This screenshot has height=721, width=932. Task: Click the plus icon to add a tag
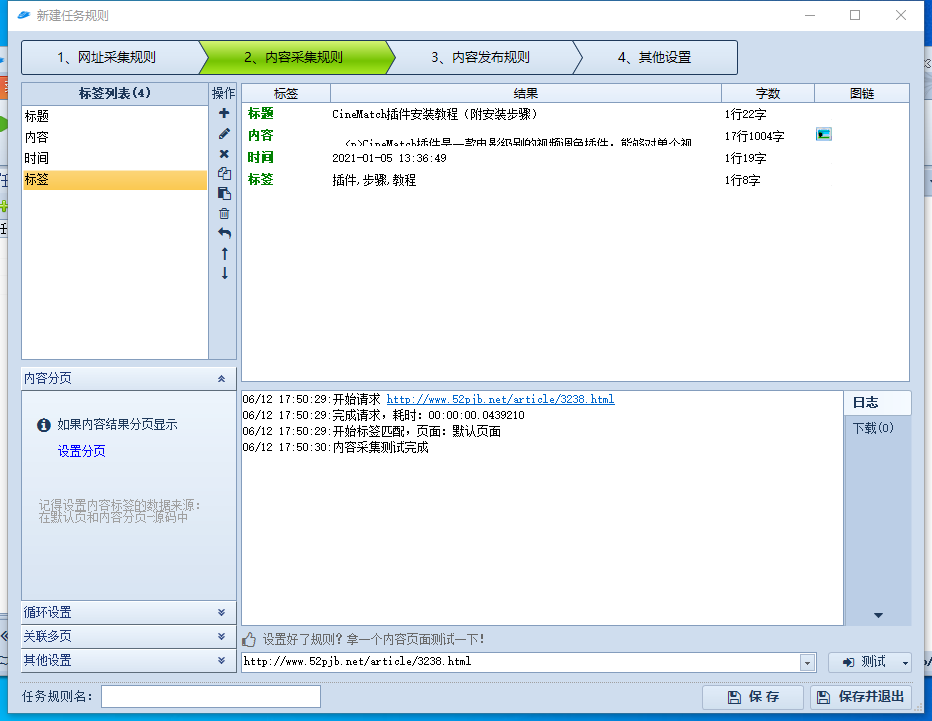click(x=224, y=114)
